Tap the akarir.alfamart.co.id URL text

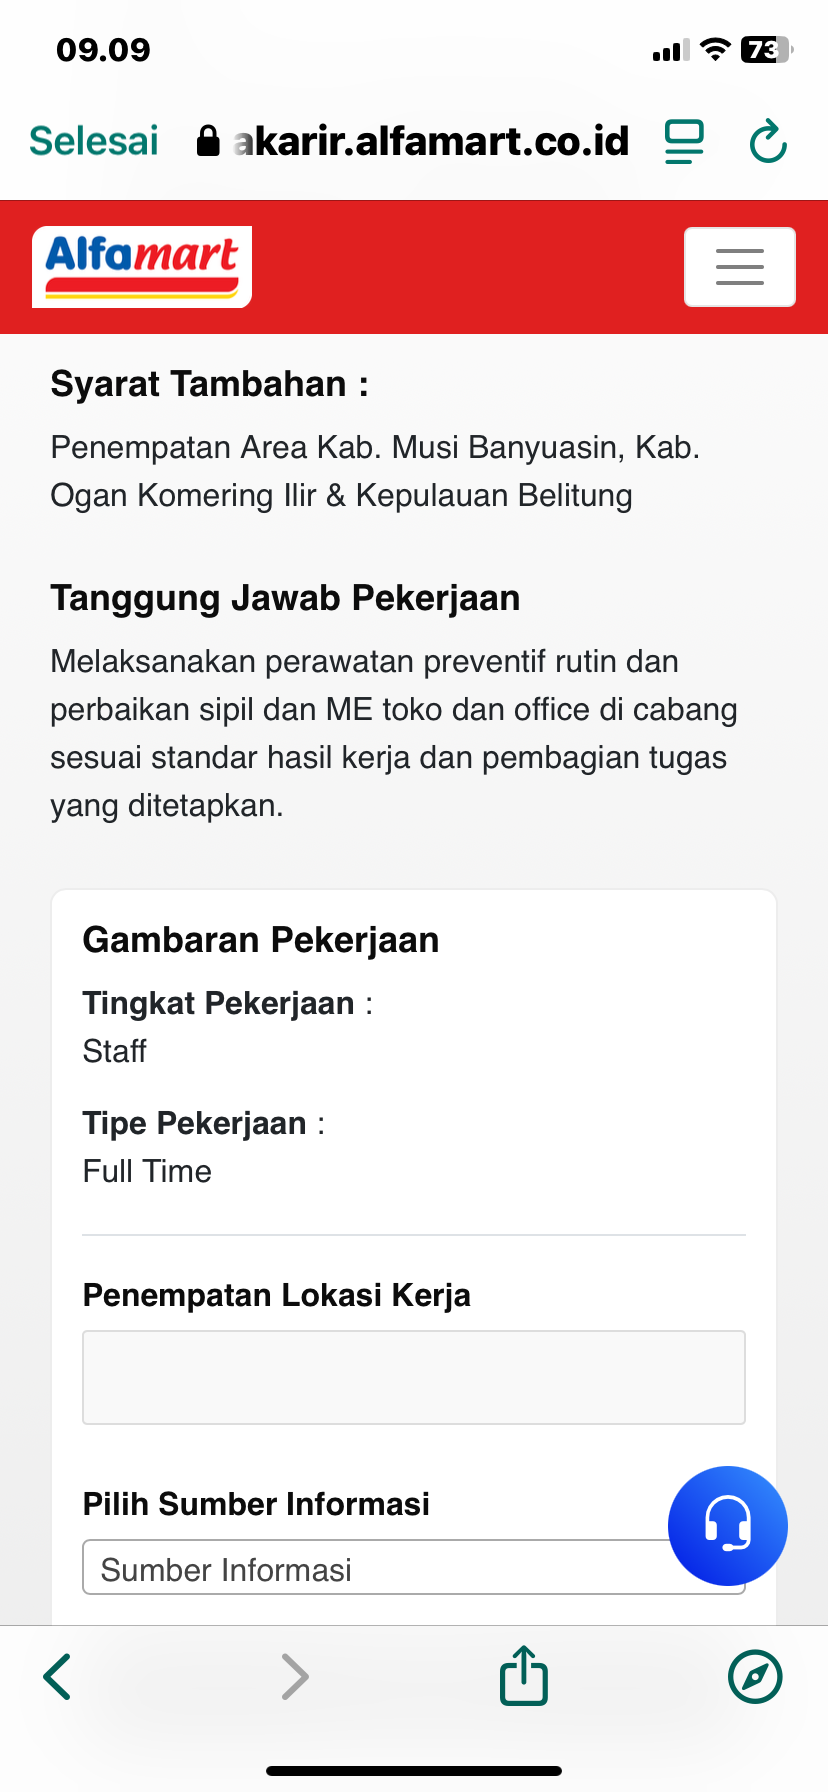(432, 141)
